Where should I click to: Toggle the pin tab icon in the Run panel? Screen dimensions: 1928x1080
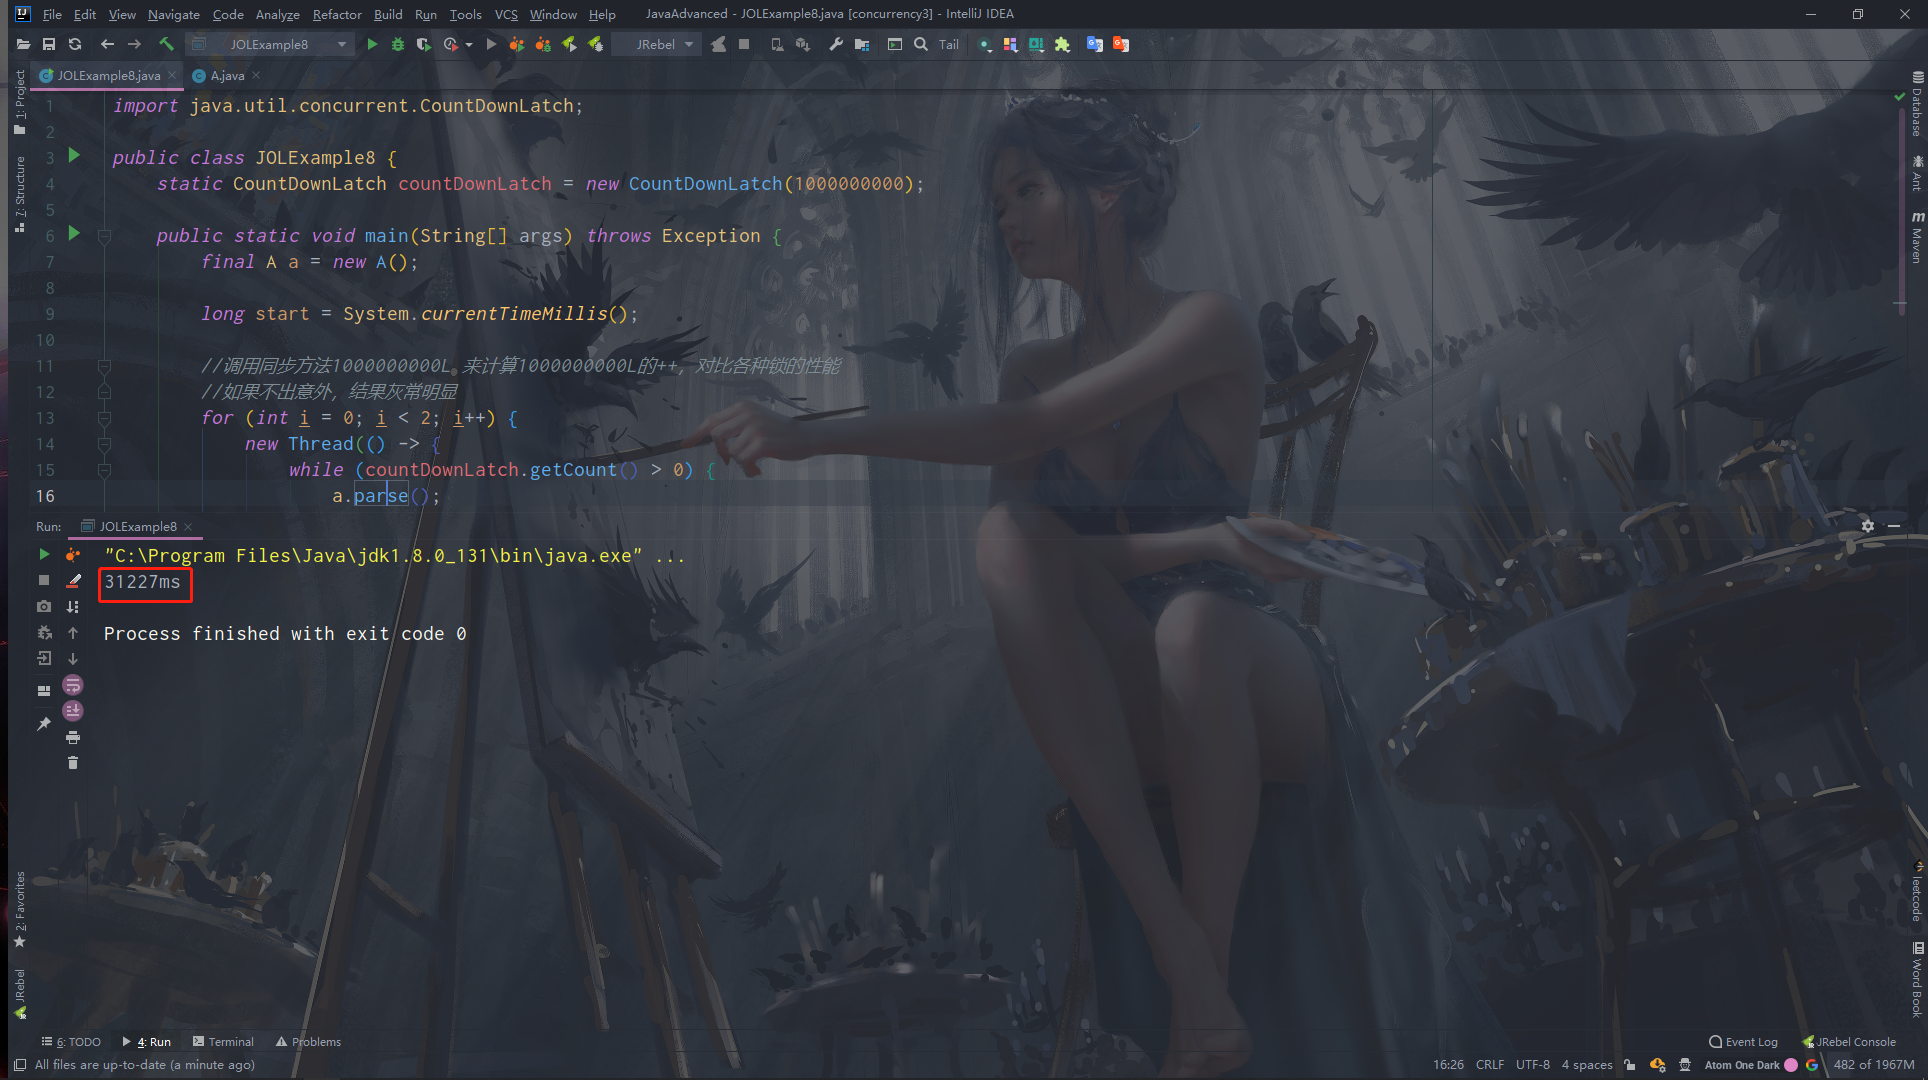(x=44, y=723)
